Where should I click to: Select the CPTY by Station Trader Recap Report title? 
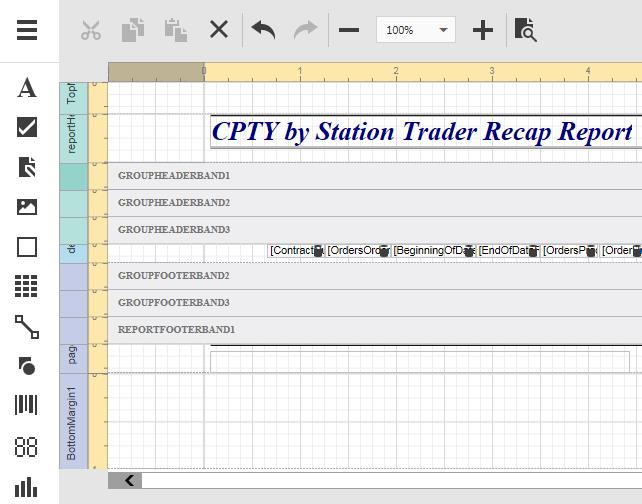[422, 132]
